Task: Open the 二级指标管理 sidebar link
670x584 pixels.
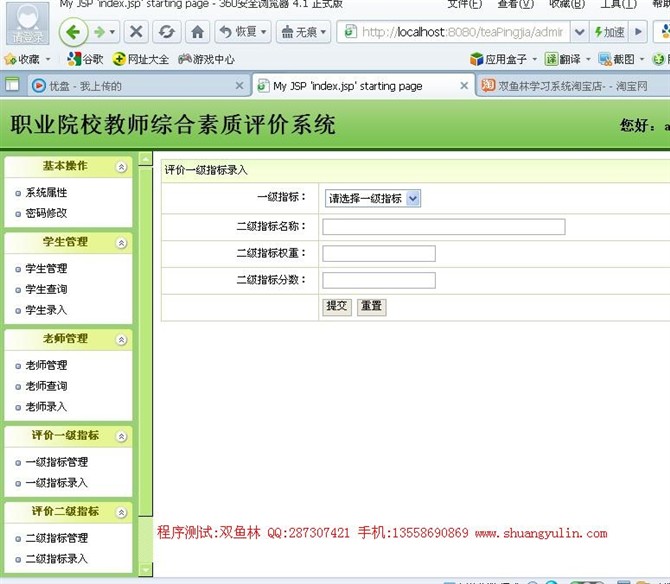Action: (56, 538)
